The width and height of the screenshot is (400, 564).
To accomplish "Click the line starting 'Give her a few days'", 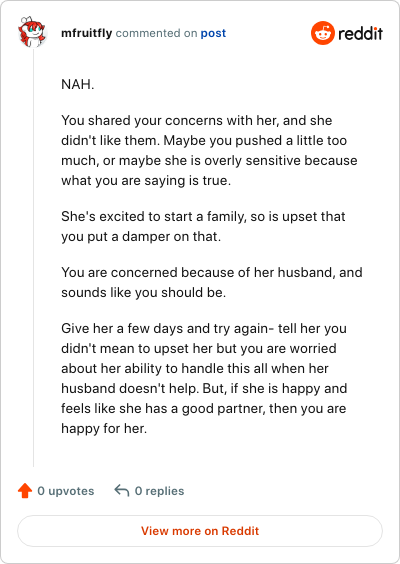I will [x=204, y=329].
